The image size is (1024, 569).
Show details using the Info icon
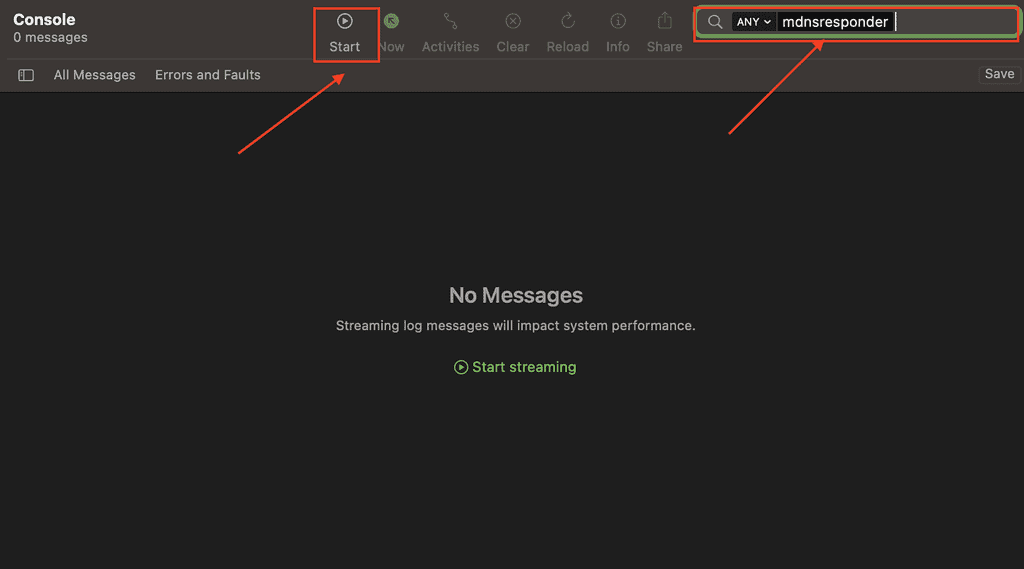[x=618, y=21]
